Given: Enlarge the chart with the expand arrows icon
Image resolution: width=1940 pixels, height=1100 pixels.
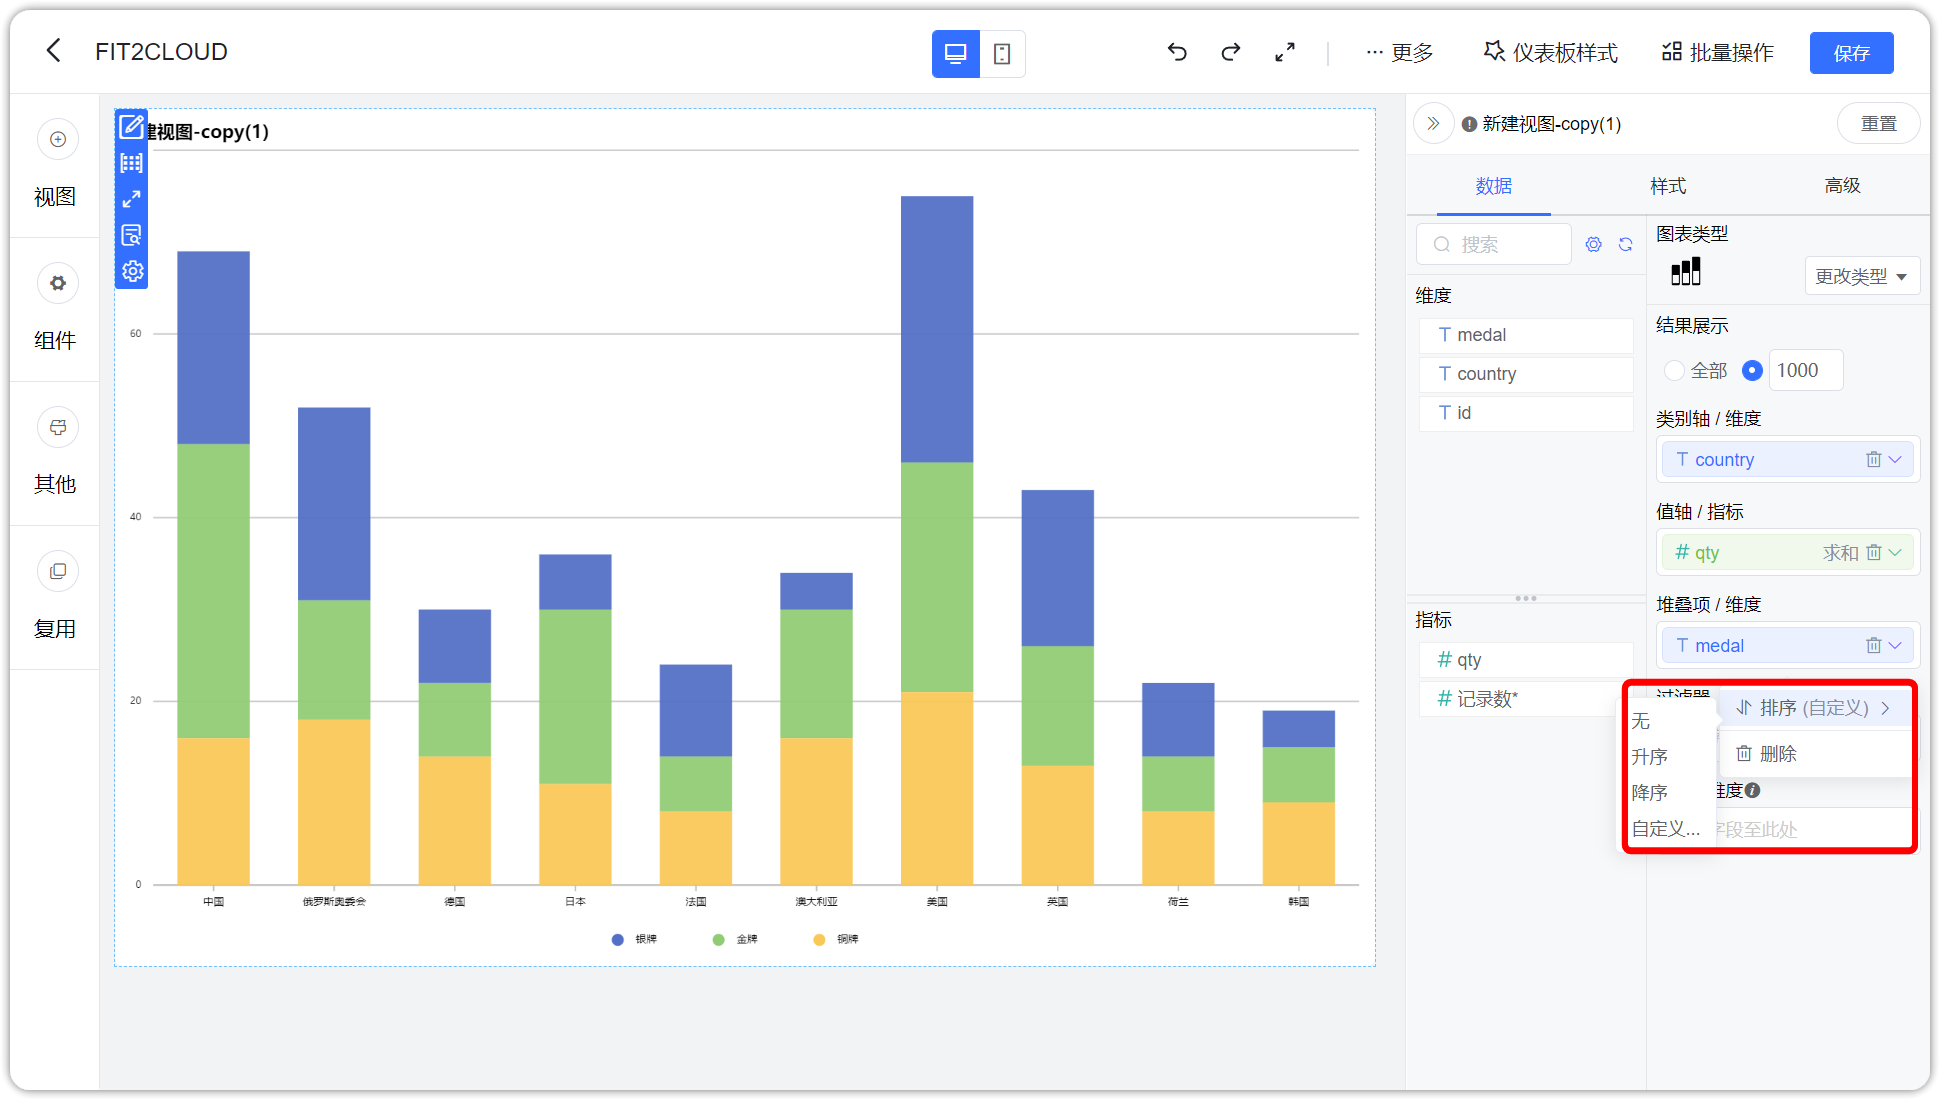Looking at the screenshot, I should pos(131,199).
